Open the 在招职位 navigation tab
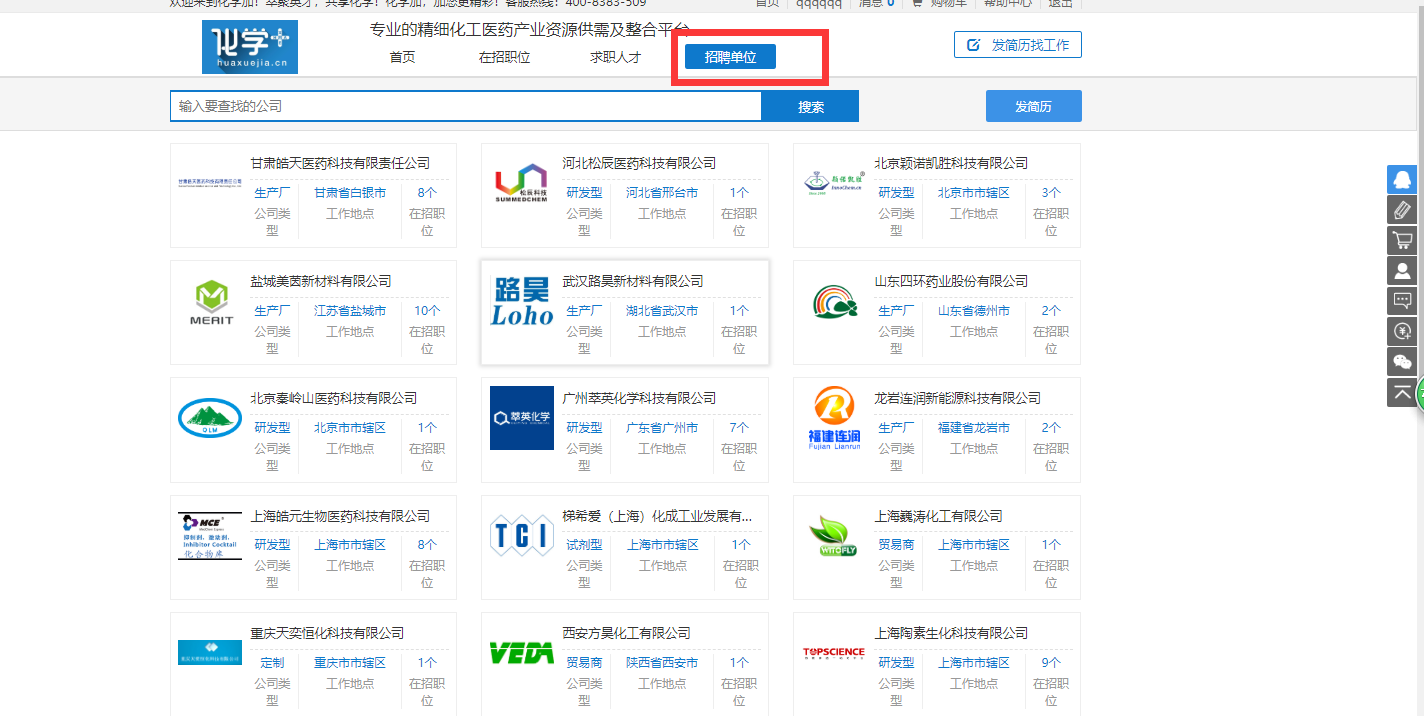 504,57
